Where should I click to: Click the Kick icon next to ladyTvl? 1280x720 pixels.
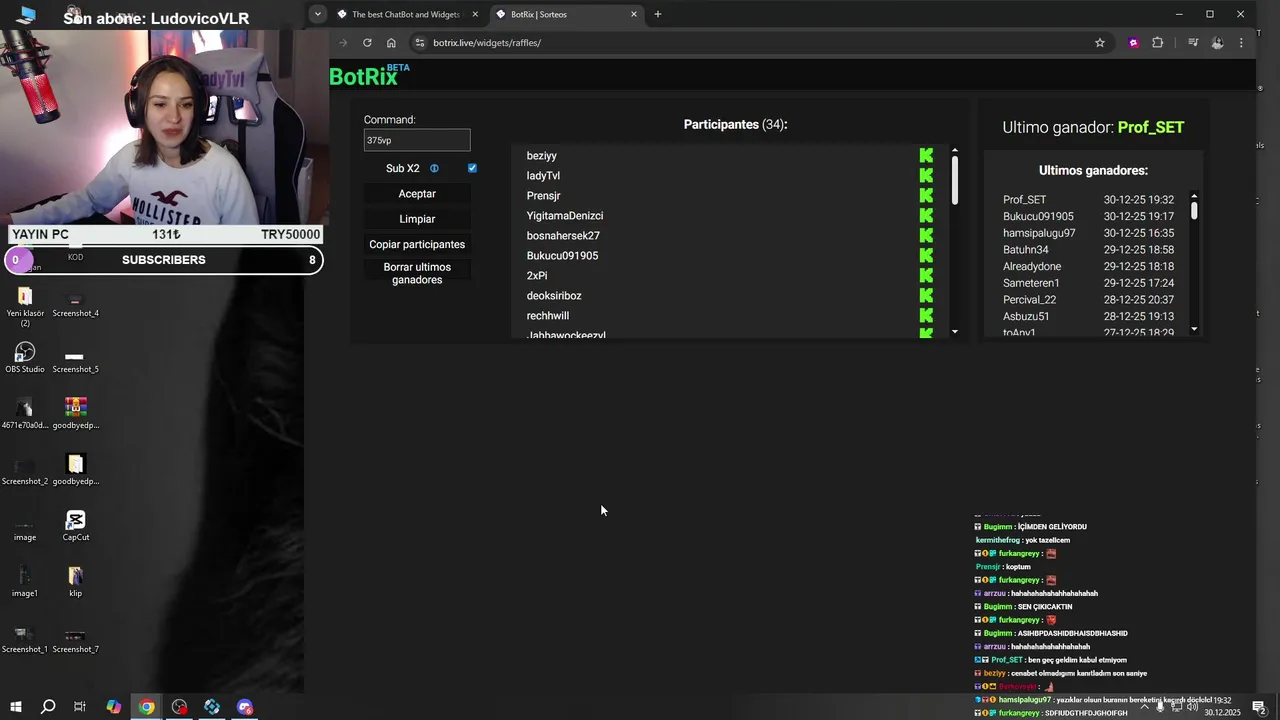[x=926, y=175]
